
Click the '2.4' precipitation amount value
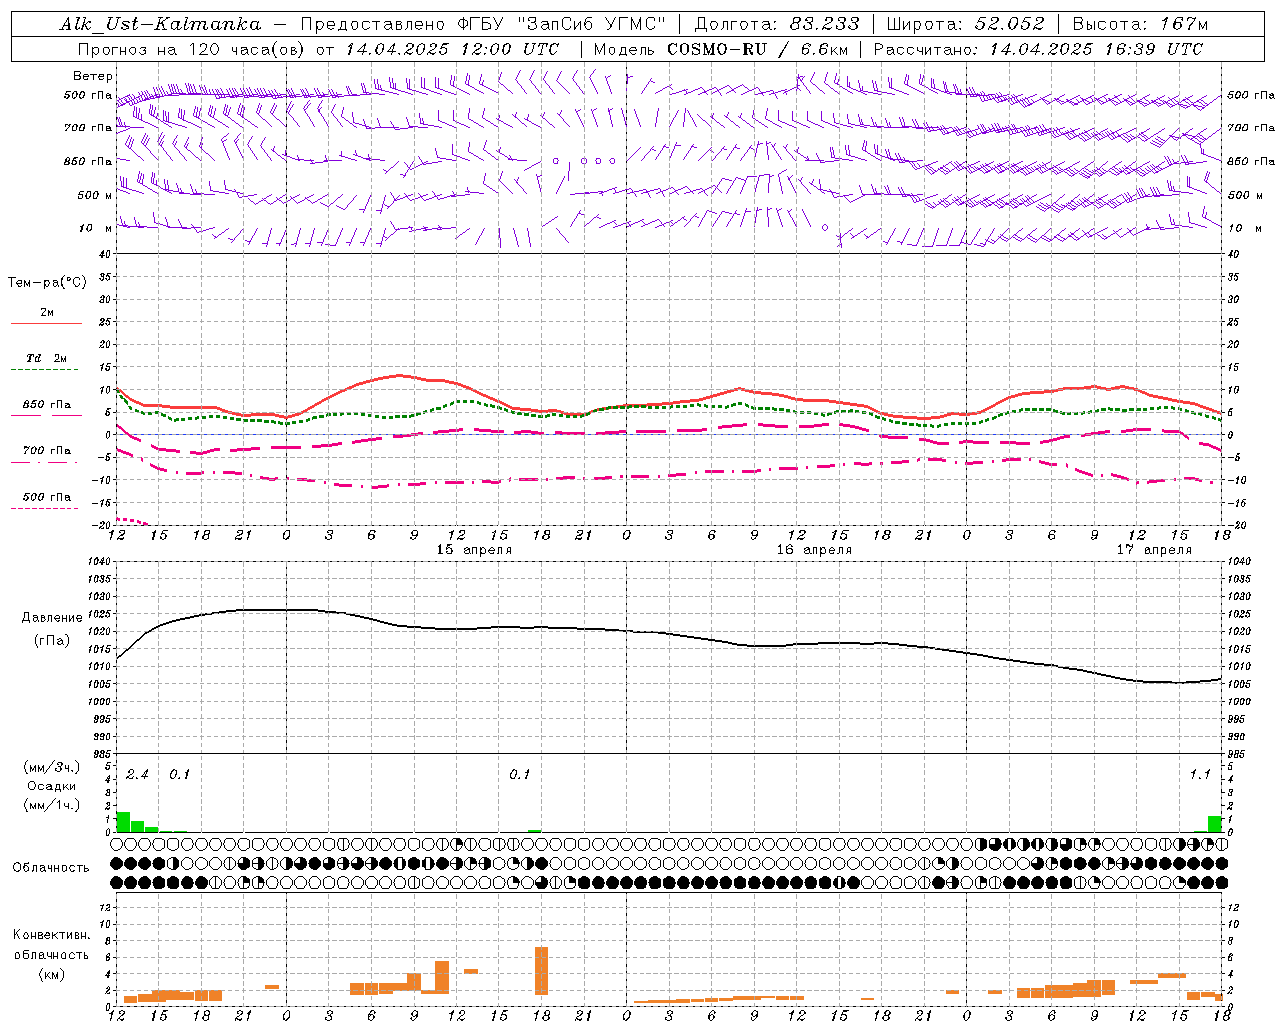click(x=137, y=775)
